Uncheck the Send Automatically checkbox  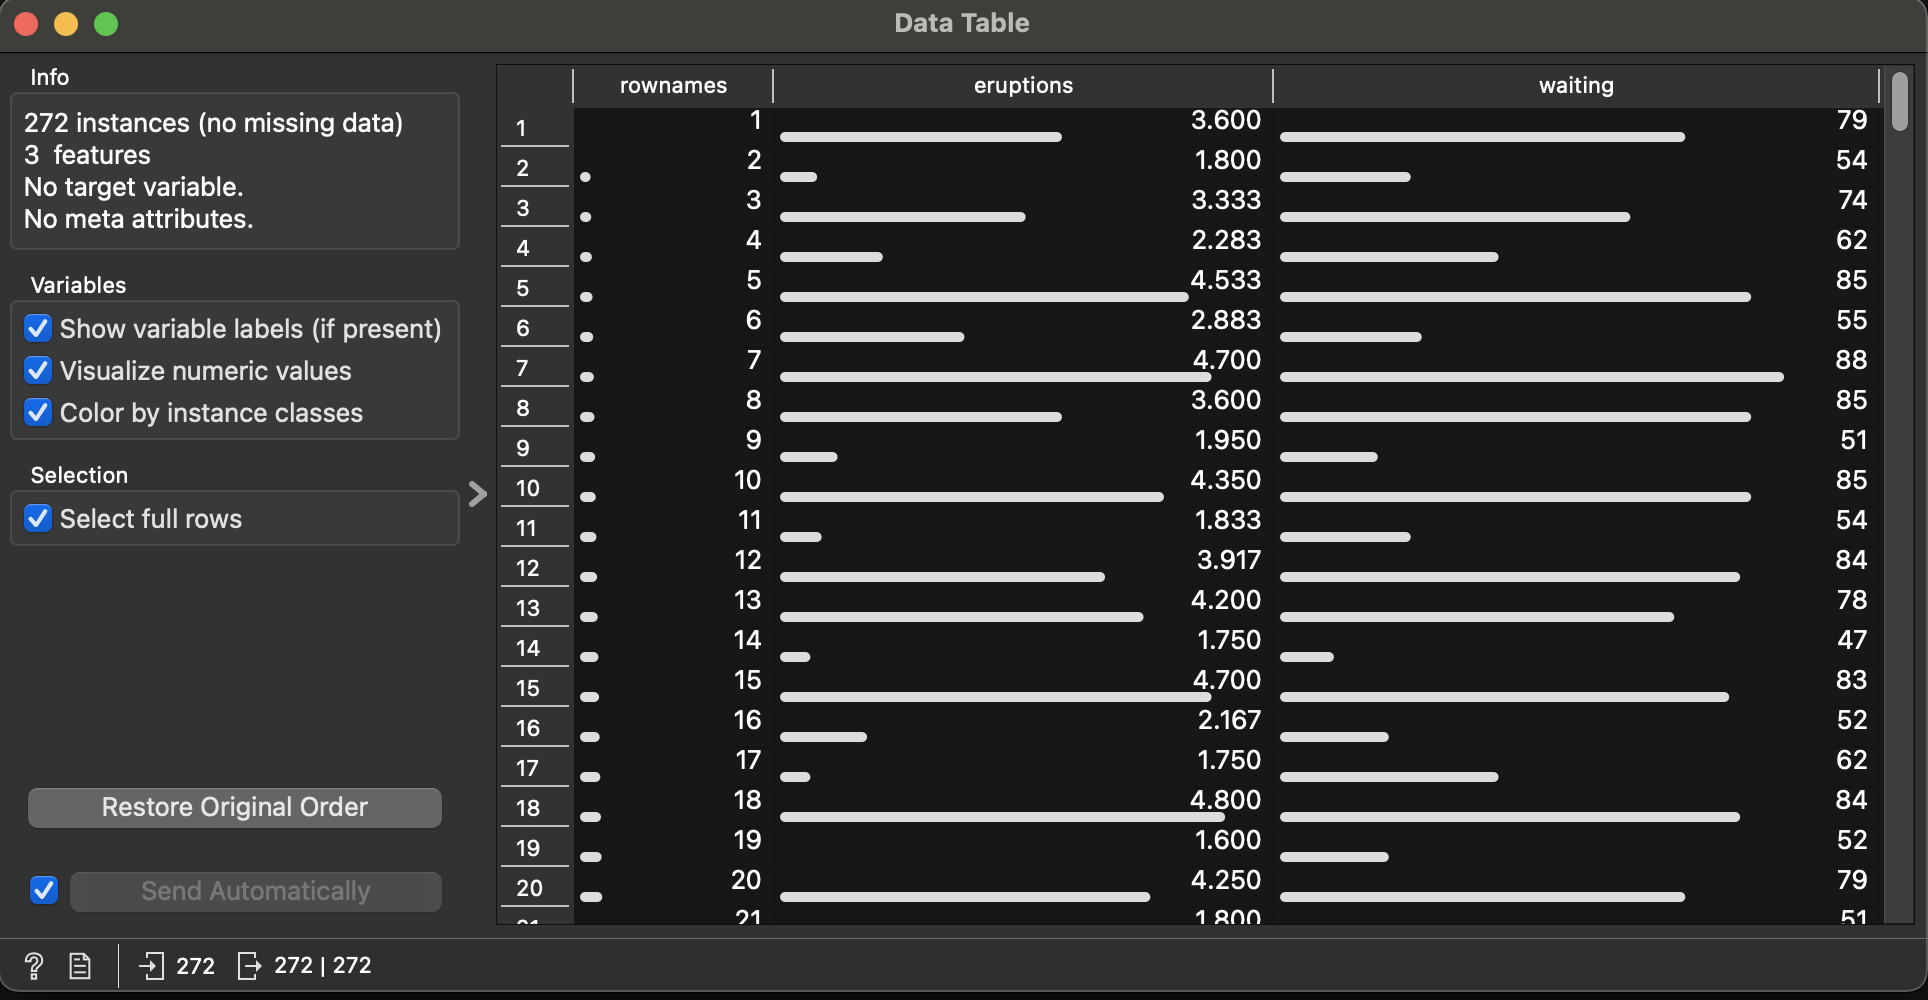click(44, 890)
